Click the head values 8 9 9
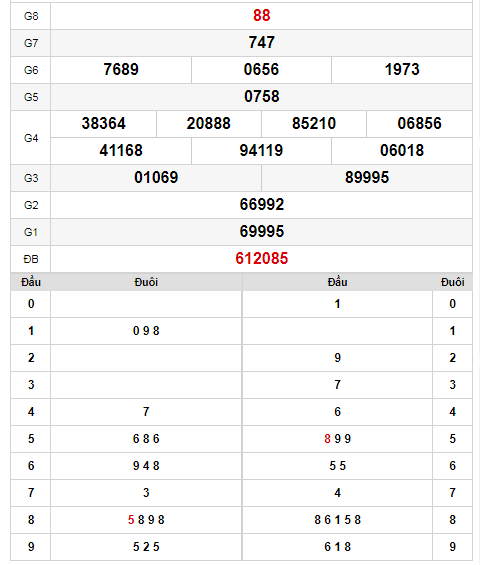This screenshot has height=565, width=480. pos(337,439)
